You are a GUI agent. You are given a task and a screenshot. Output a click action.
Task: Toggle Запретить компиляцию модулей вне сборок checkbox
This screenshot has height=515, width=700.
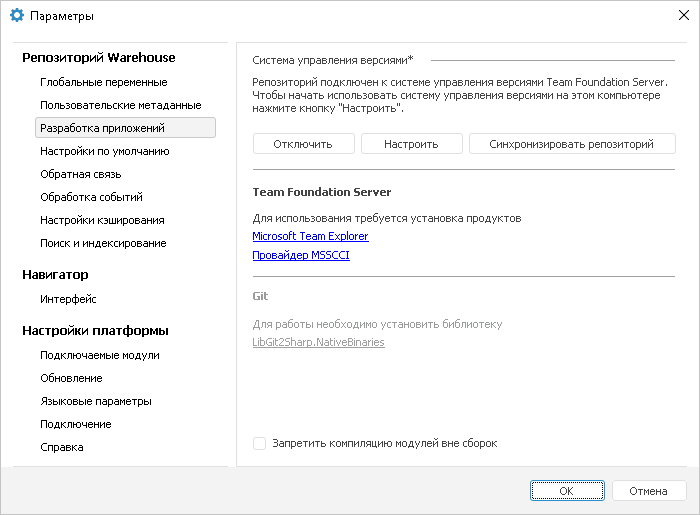click(259, 443)
